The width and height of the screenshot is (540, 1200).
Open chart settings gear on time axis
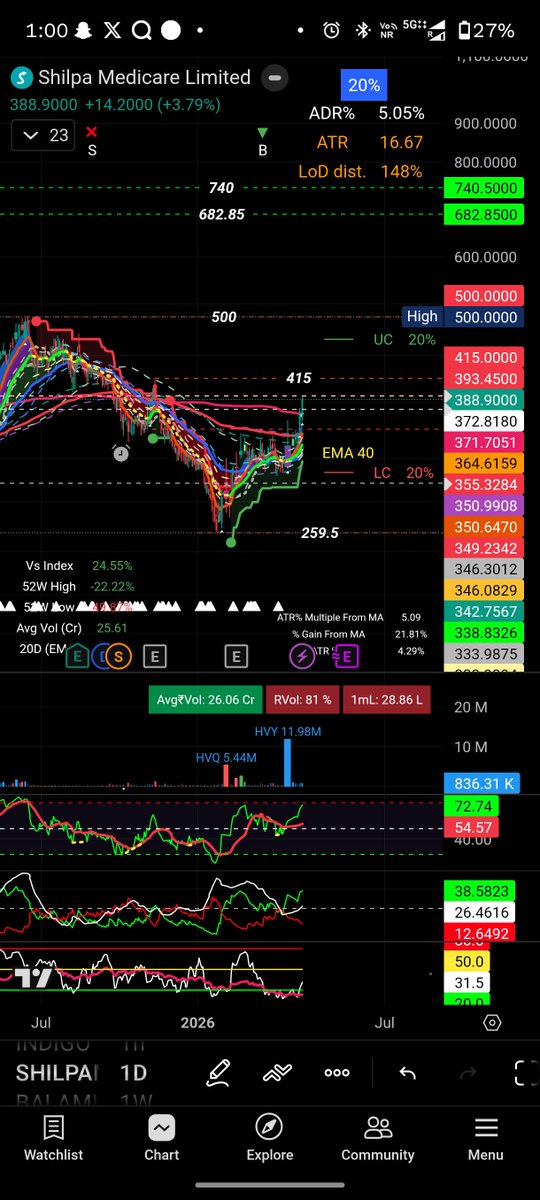click(492, 1023)
